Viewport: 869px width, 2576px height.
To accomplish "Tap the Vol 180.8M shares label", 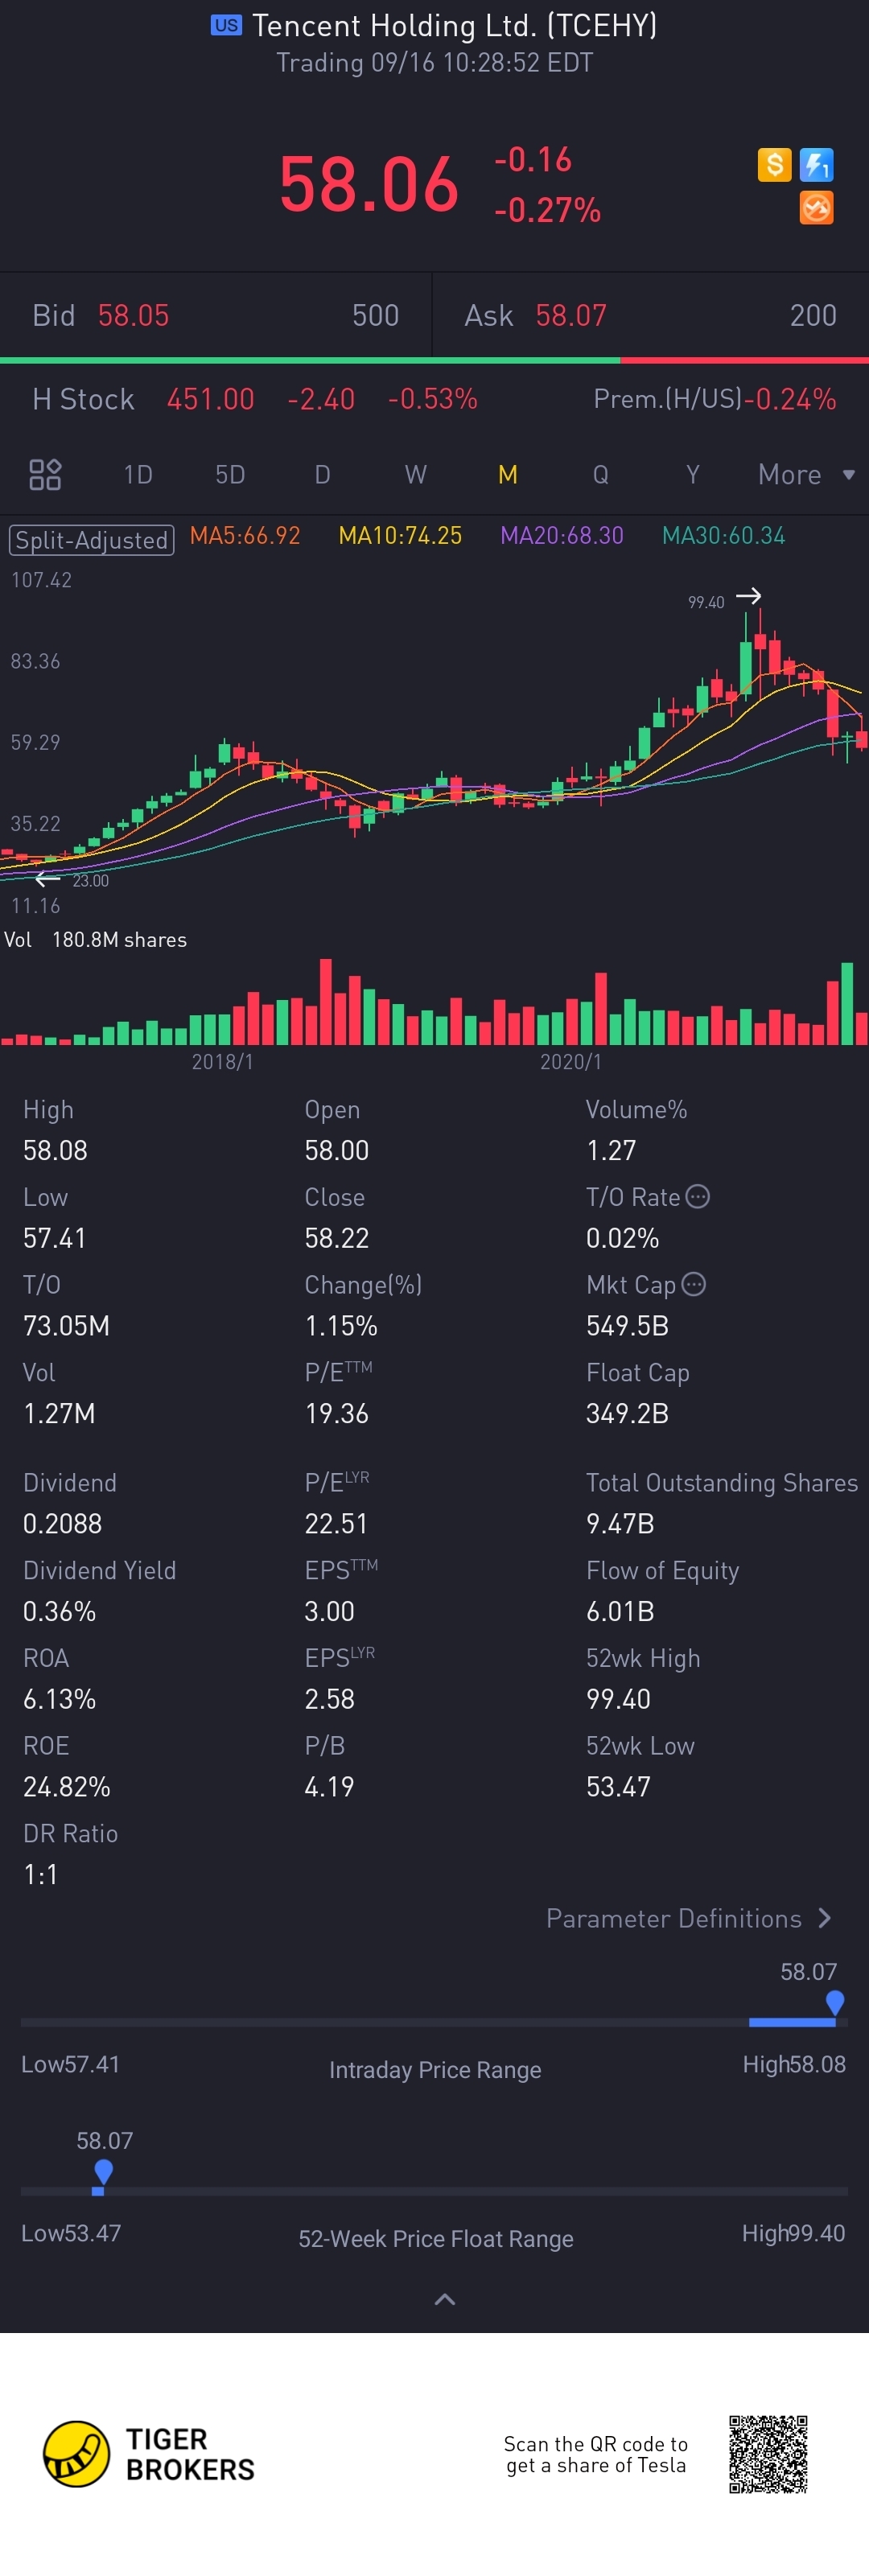I will point(95,939).
